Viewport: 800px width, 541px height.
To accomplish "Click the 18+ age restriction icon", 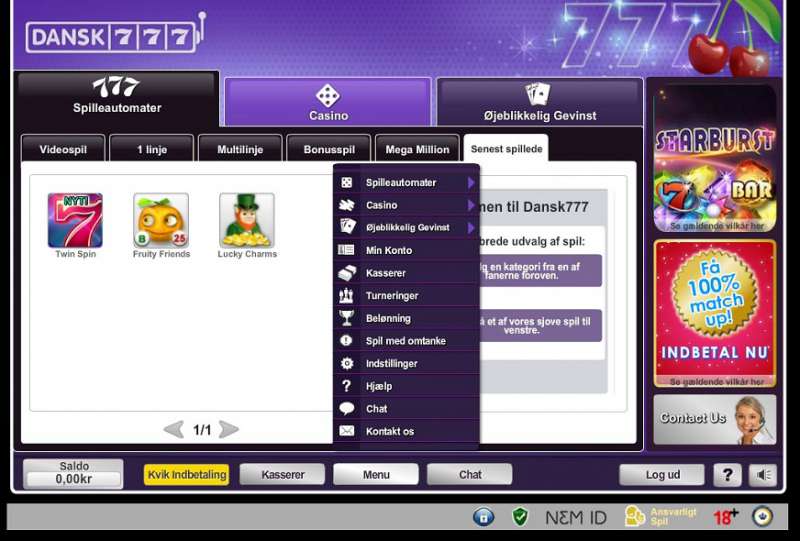I will (x=725, y=517).
